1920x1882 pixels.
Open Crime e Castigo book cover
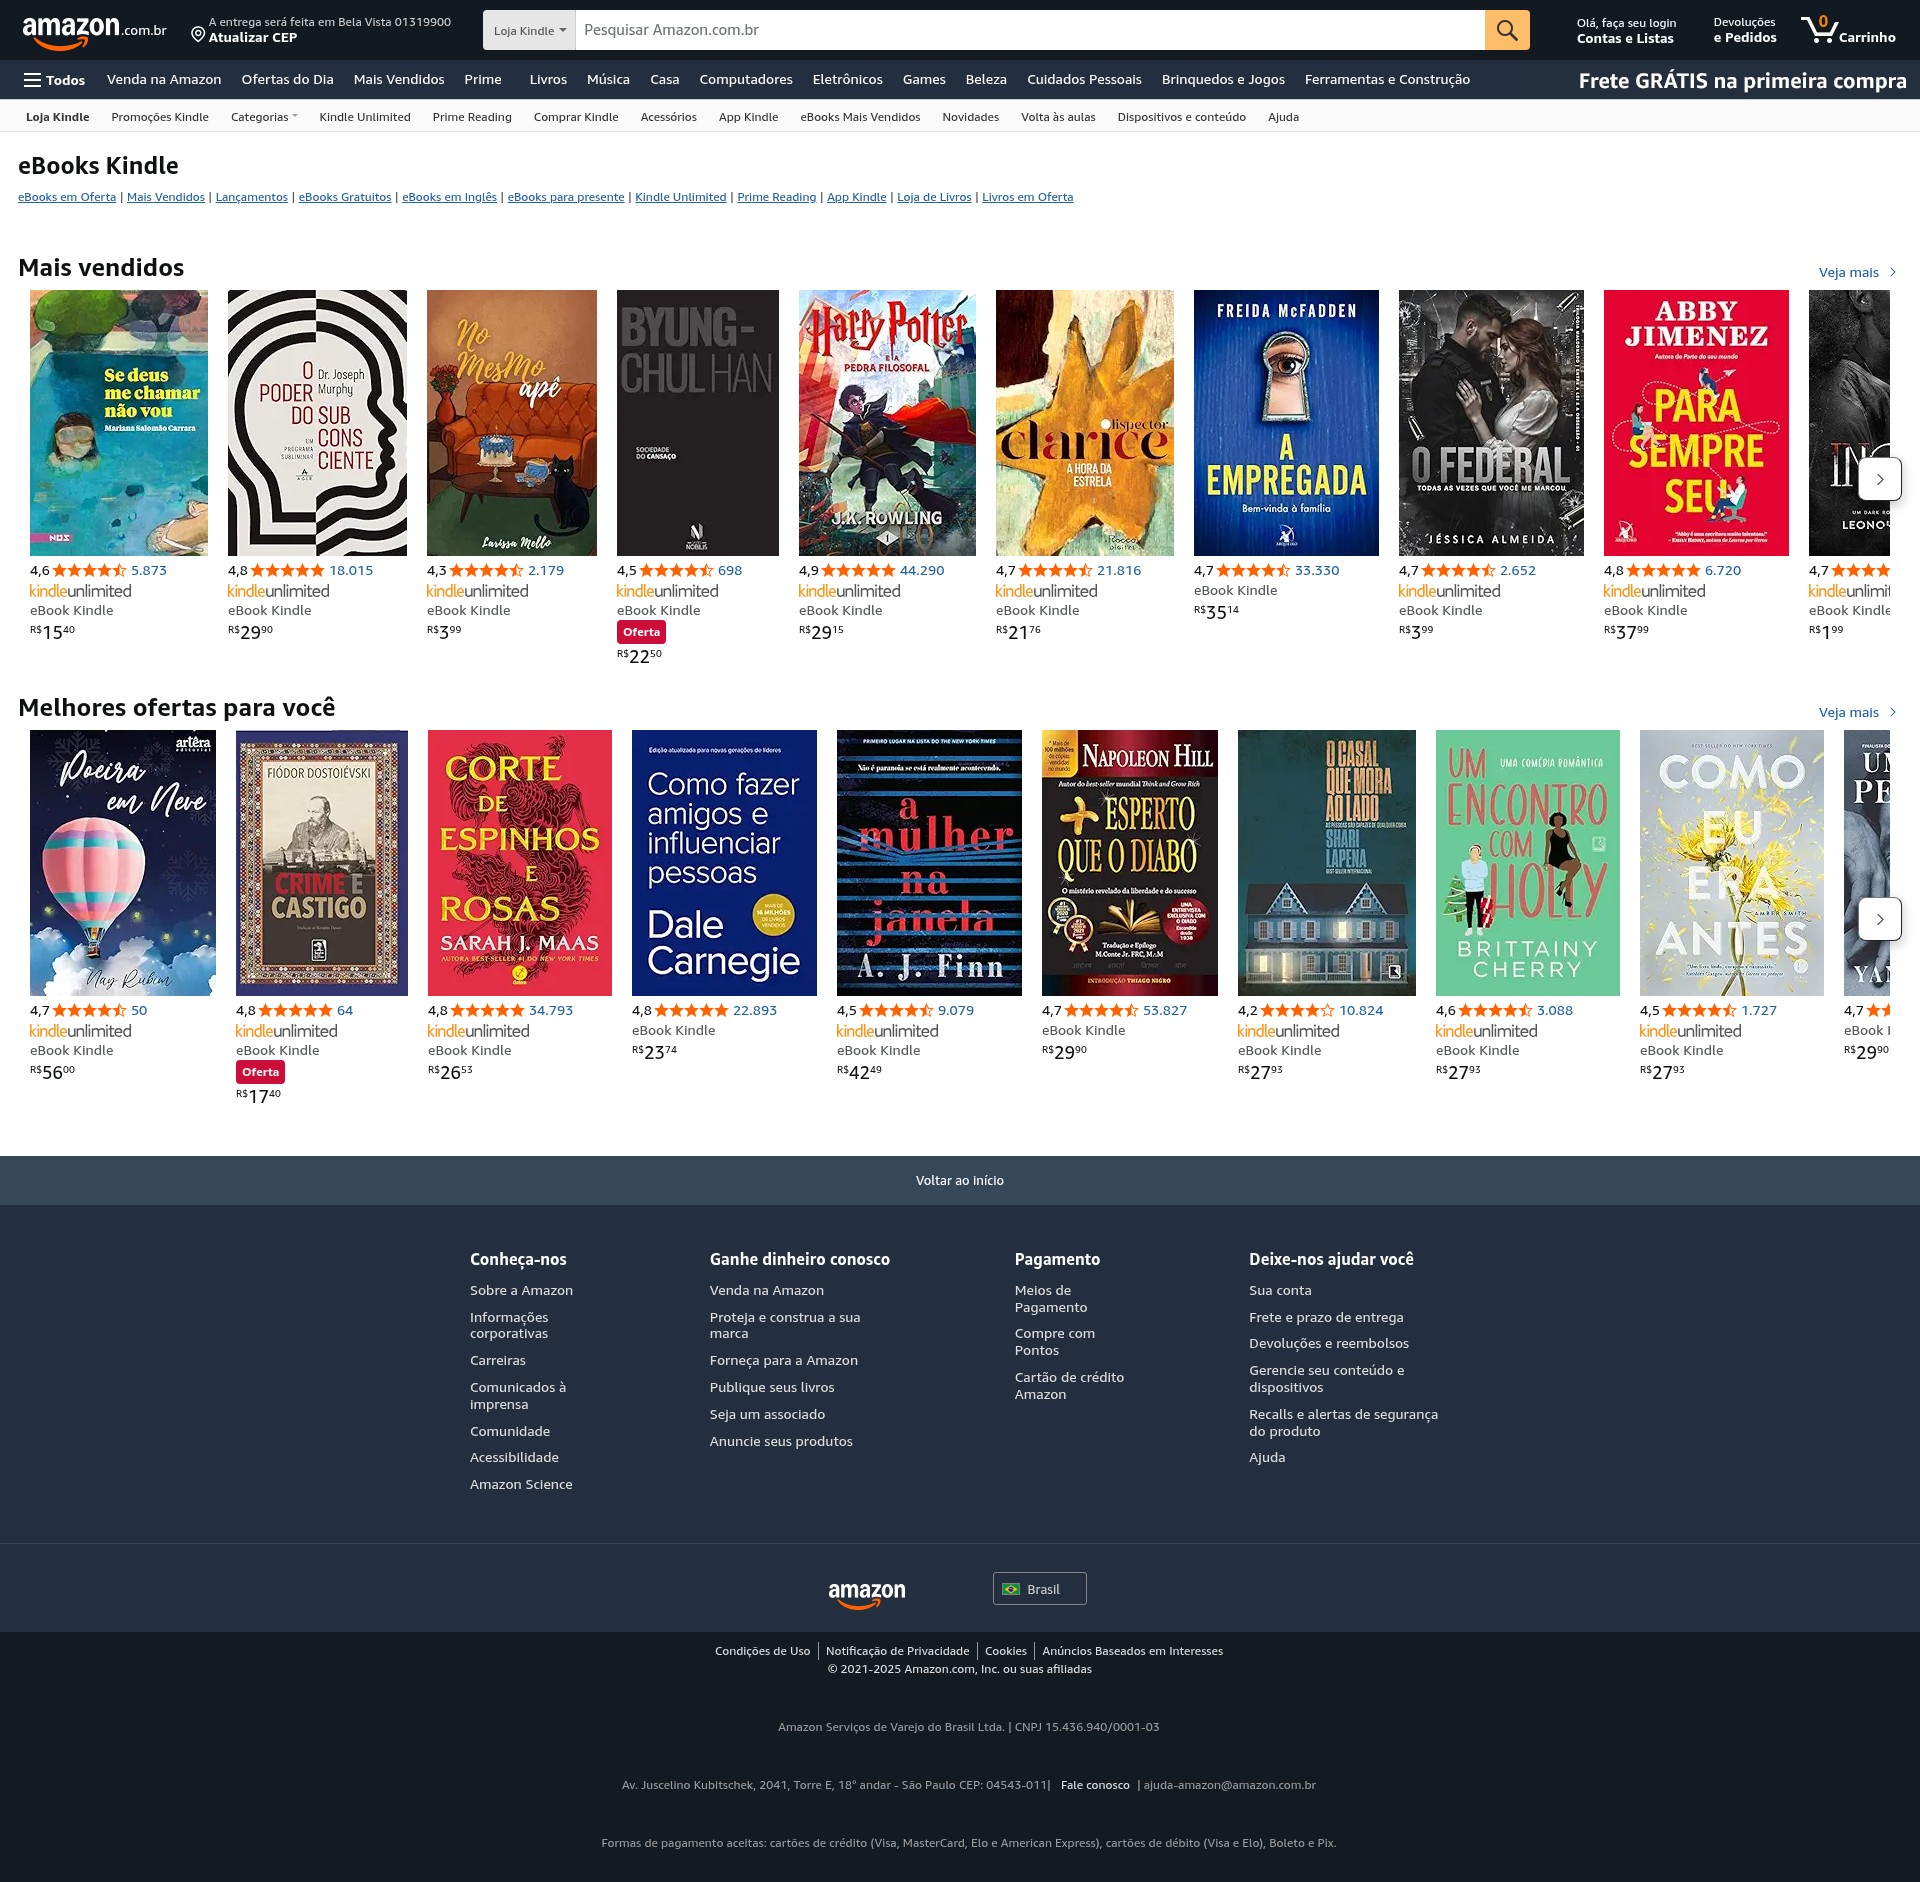pyautogui.click(x=322, y=863)
